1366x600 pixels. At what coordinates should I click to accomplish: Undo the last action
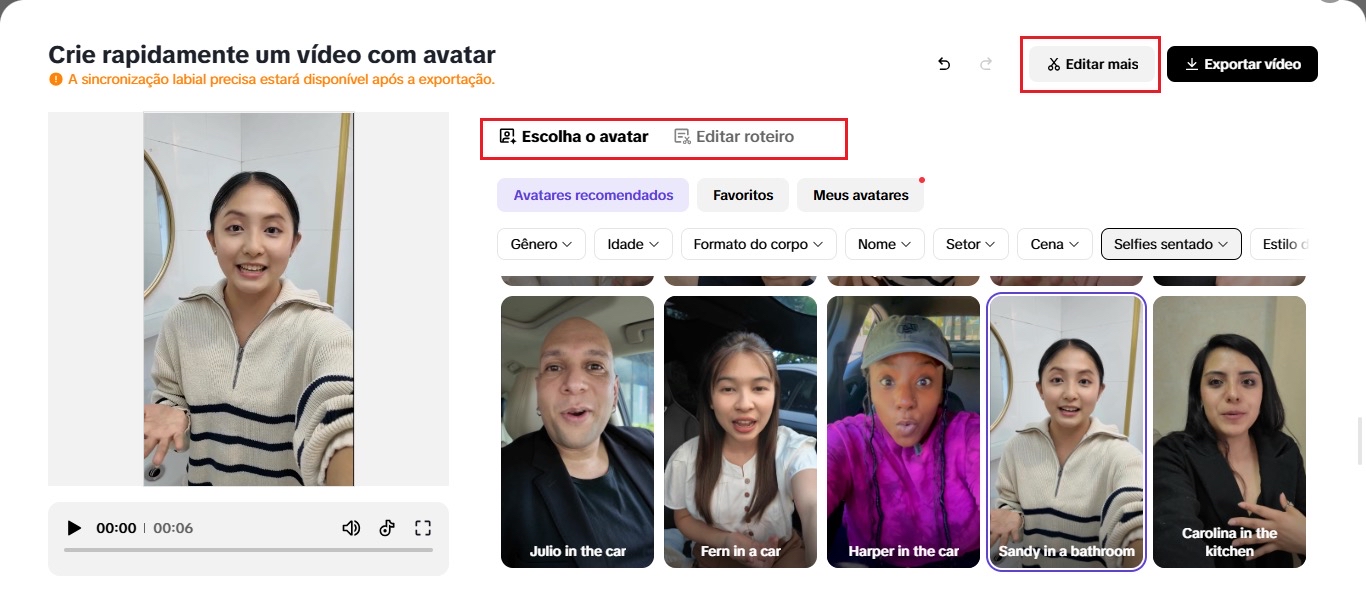[x=944, y=64]
